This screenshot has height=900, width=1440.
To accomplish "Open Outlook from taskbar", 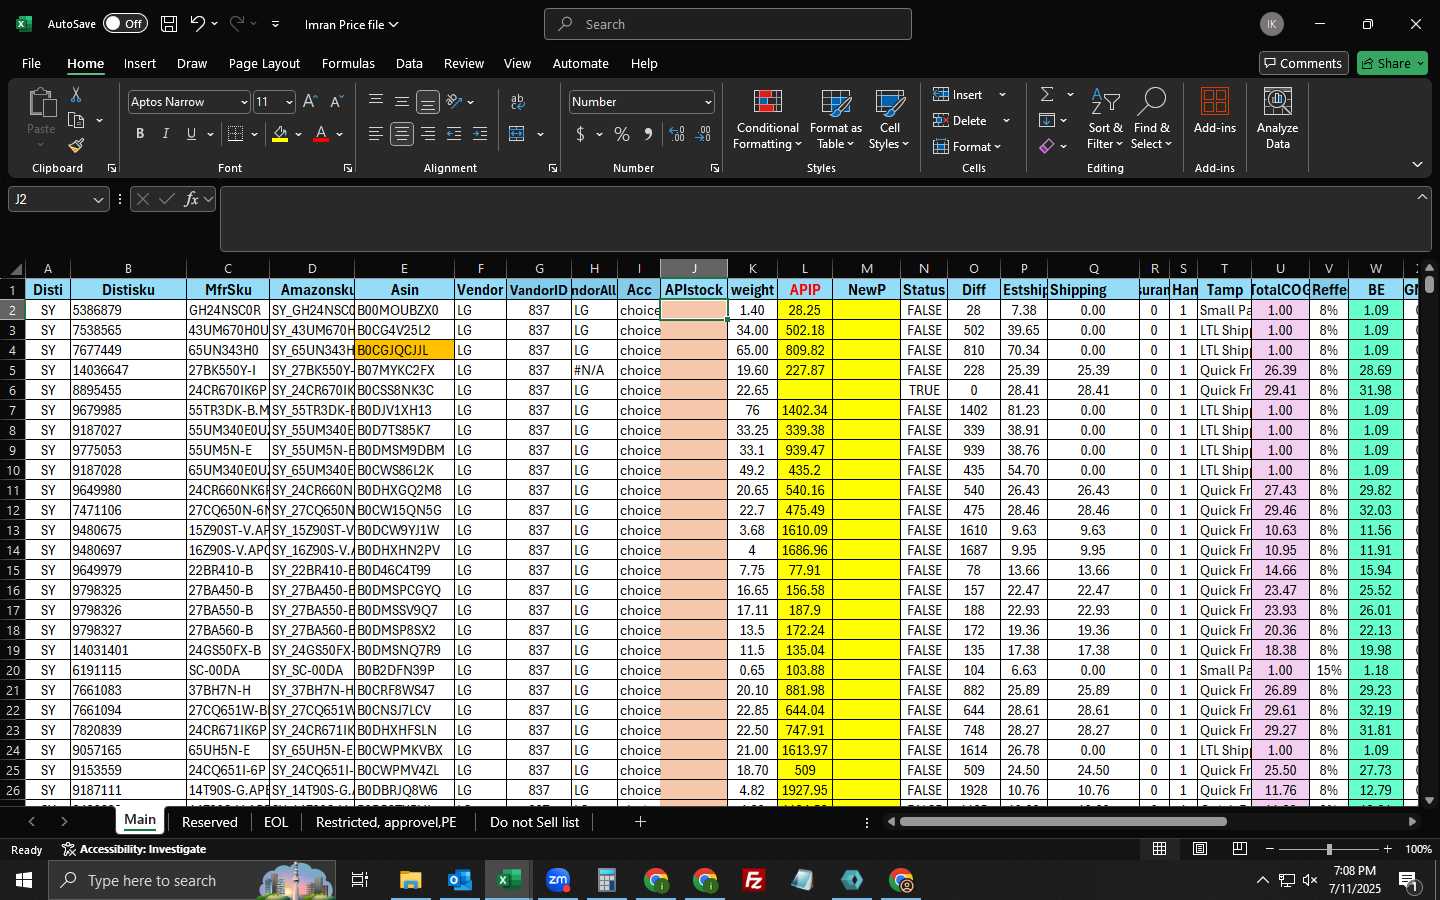I will [x=459, y=880].
